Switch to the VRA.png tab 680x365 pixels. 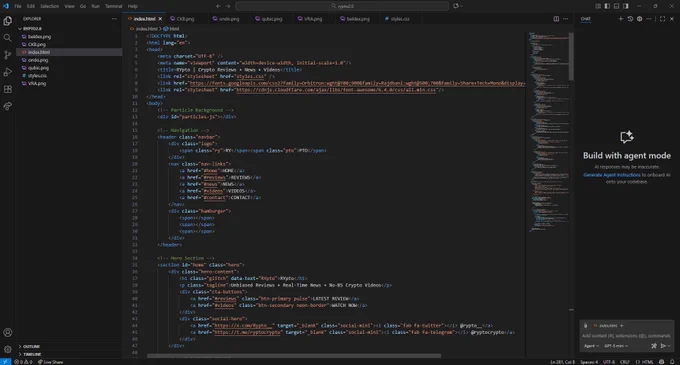(313, 19)
